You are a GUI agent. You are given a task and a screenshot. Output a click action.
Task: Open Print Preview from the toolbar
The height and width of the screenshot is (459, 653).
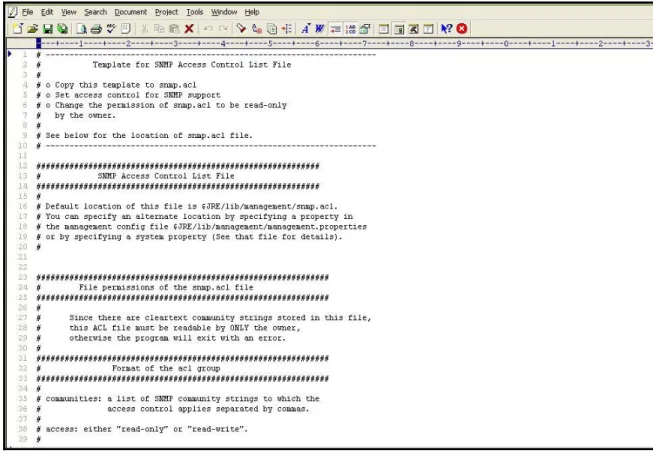tap(82, 29)
